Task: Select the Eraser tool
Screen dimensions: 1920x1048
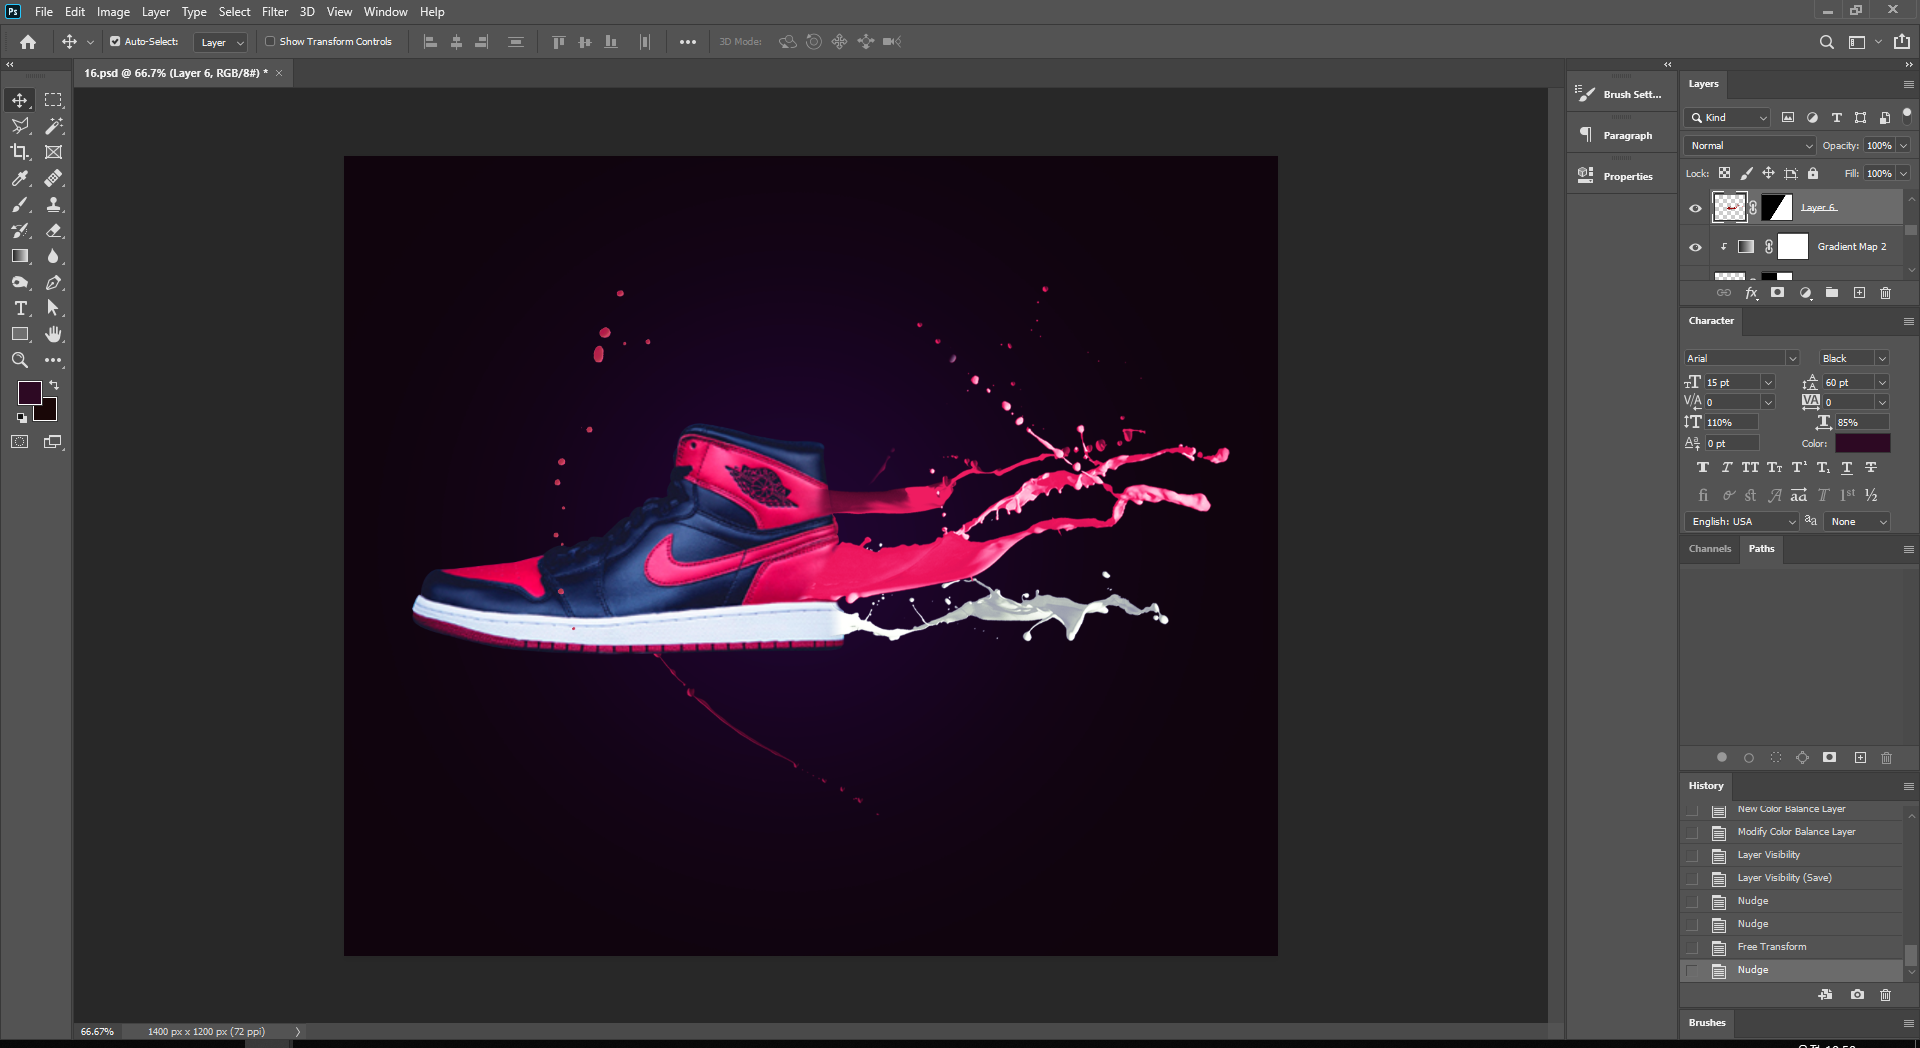Action: pyautogui.click(x=53, y=230)
